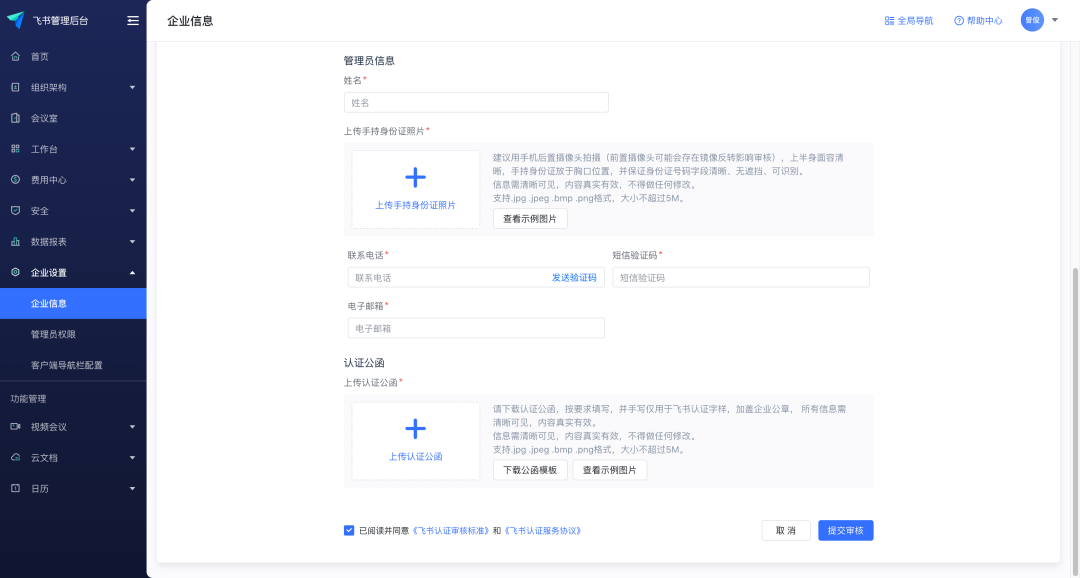Uncheck the 已阅读并同意 agreement checkbox

pos(349,530)
